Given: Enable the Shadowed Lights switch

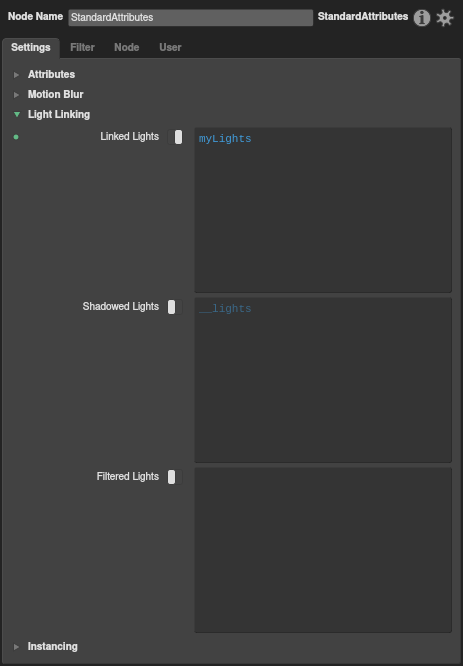Looking at the screenshot, I should pyautogui.click(x=175, y=307).
